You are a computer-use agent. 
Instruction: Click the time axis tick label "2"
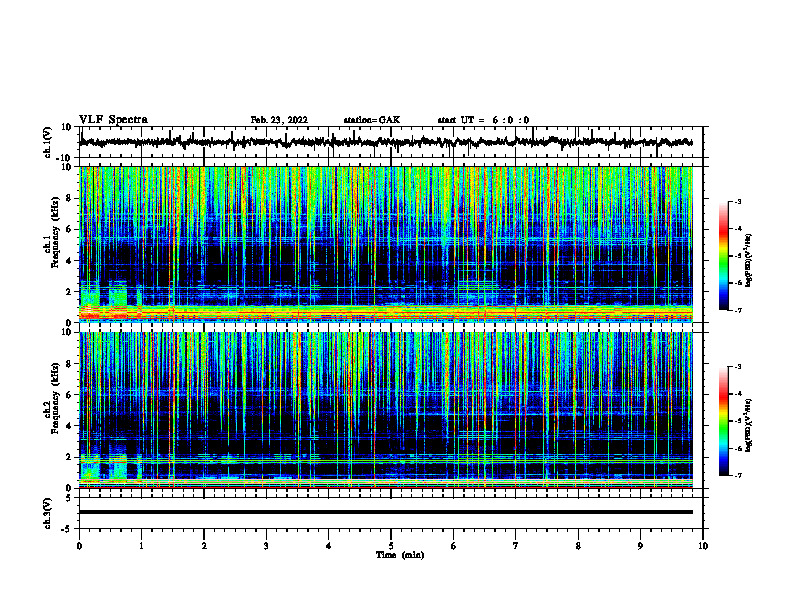tap(204, 546)
